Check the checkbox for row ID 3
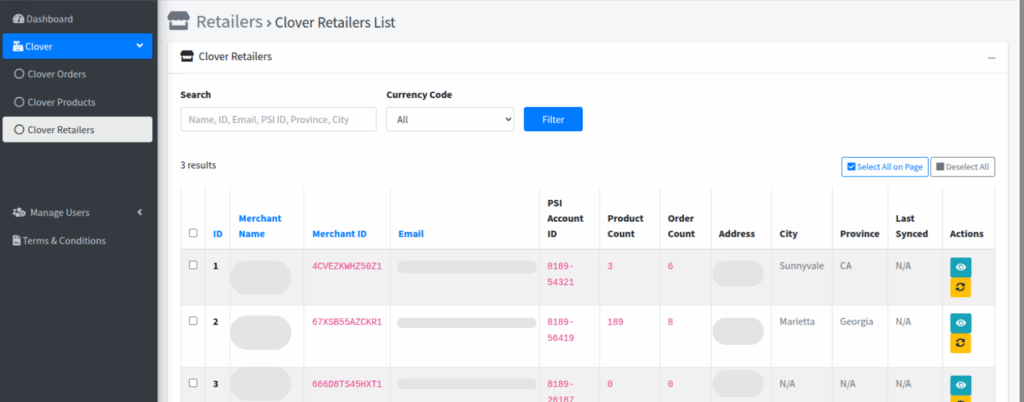The height and width of the screenshot is (402, 1024). tap(193, 382)
